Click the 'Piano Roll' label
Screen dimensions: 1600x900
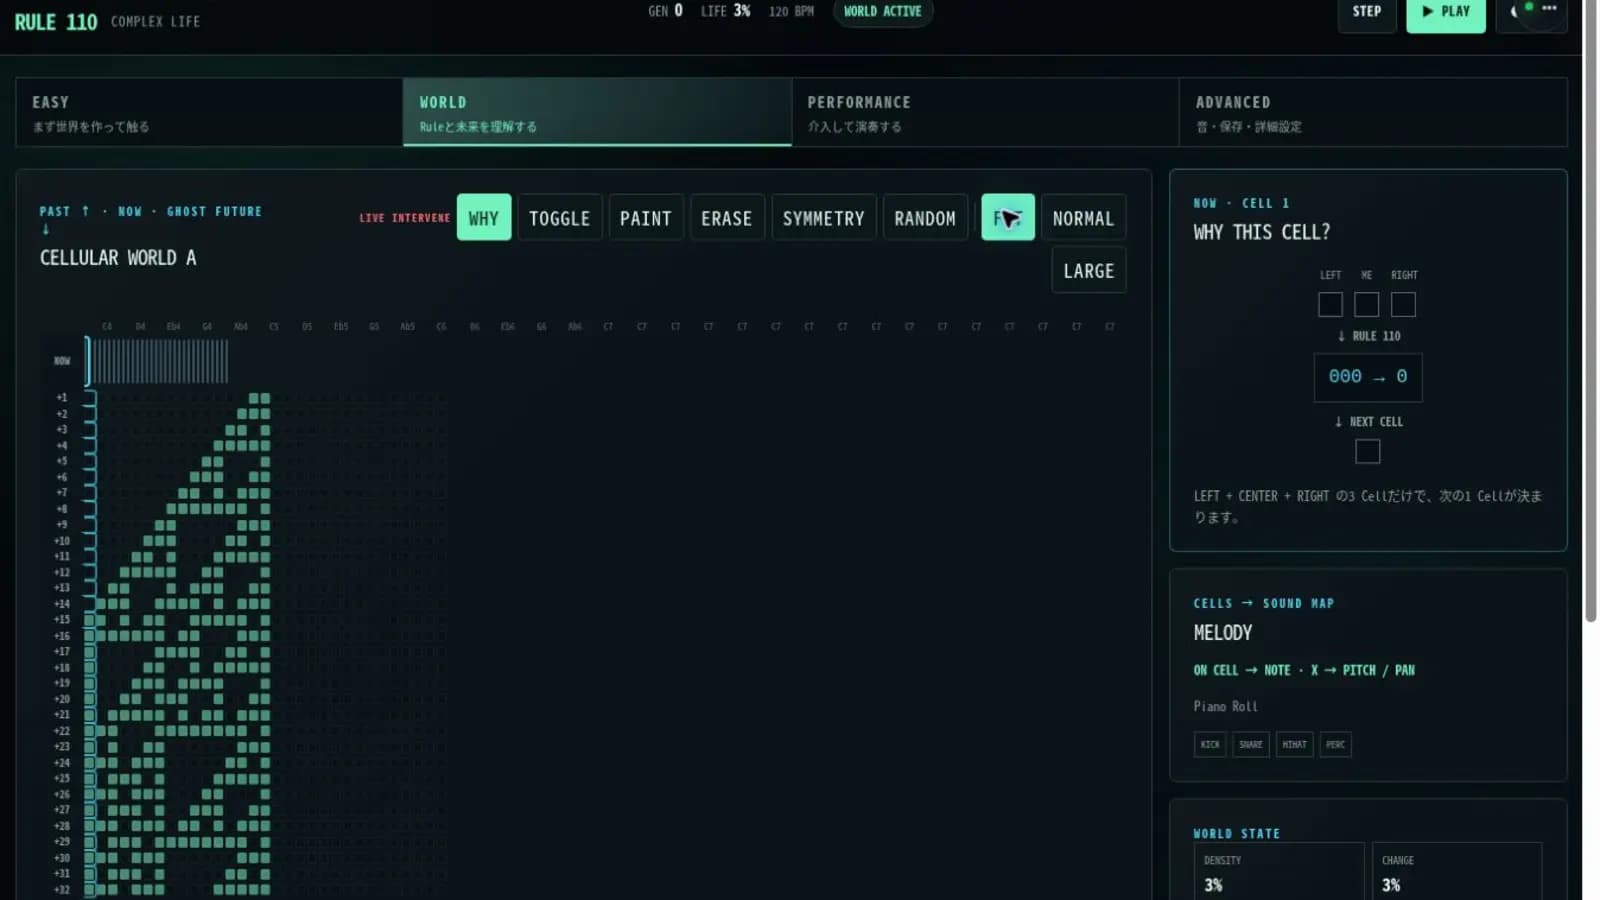click(1225, 707)
